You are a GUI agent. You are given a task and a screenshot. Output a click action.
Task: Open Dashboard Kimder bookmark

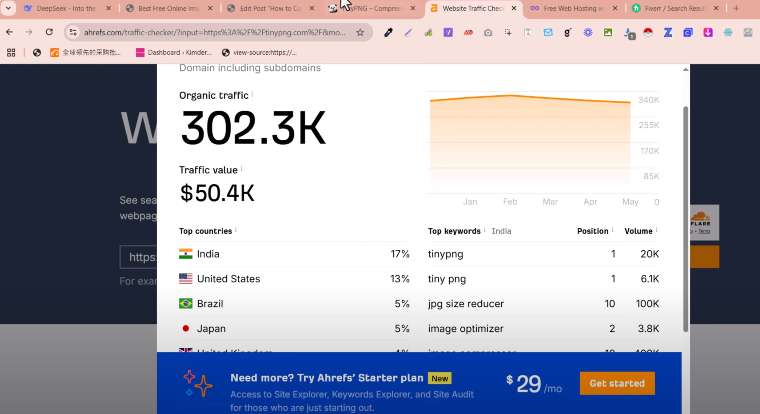[174, 52]
